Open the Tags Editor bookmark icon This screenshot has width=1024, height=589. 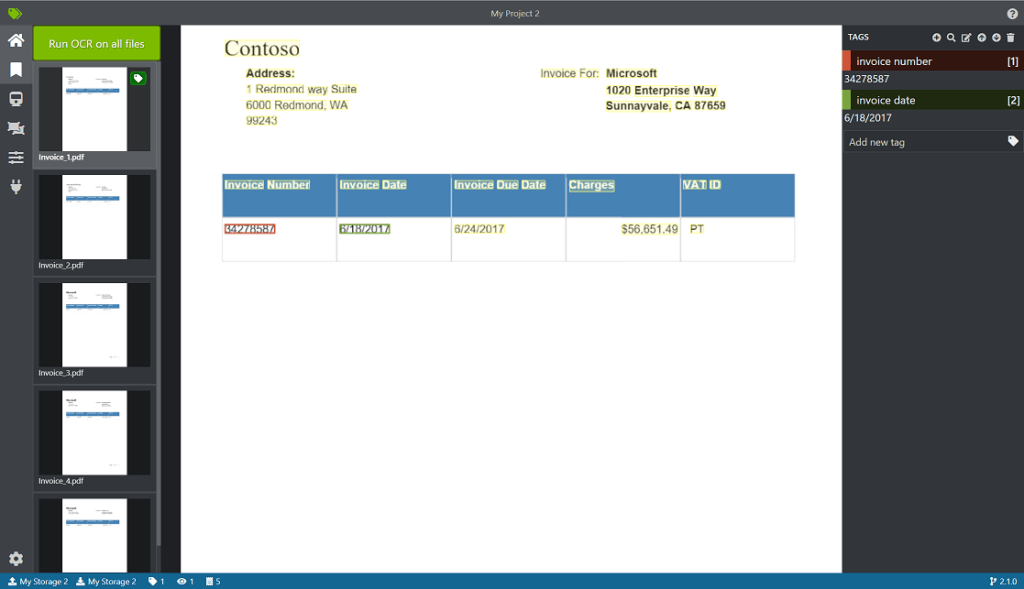coord(15,70)
